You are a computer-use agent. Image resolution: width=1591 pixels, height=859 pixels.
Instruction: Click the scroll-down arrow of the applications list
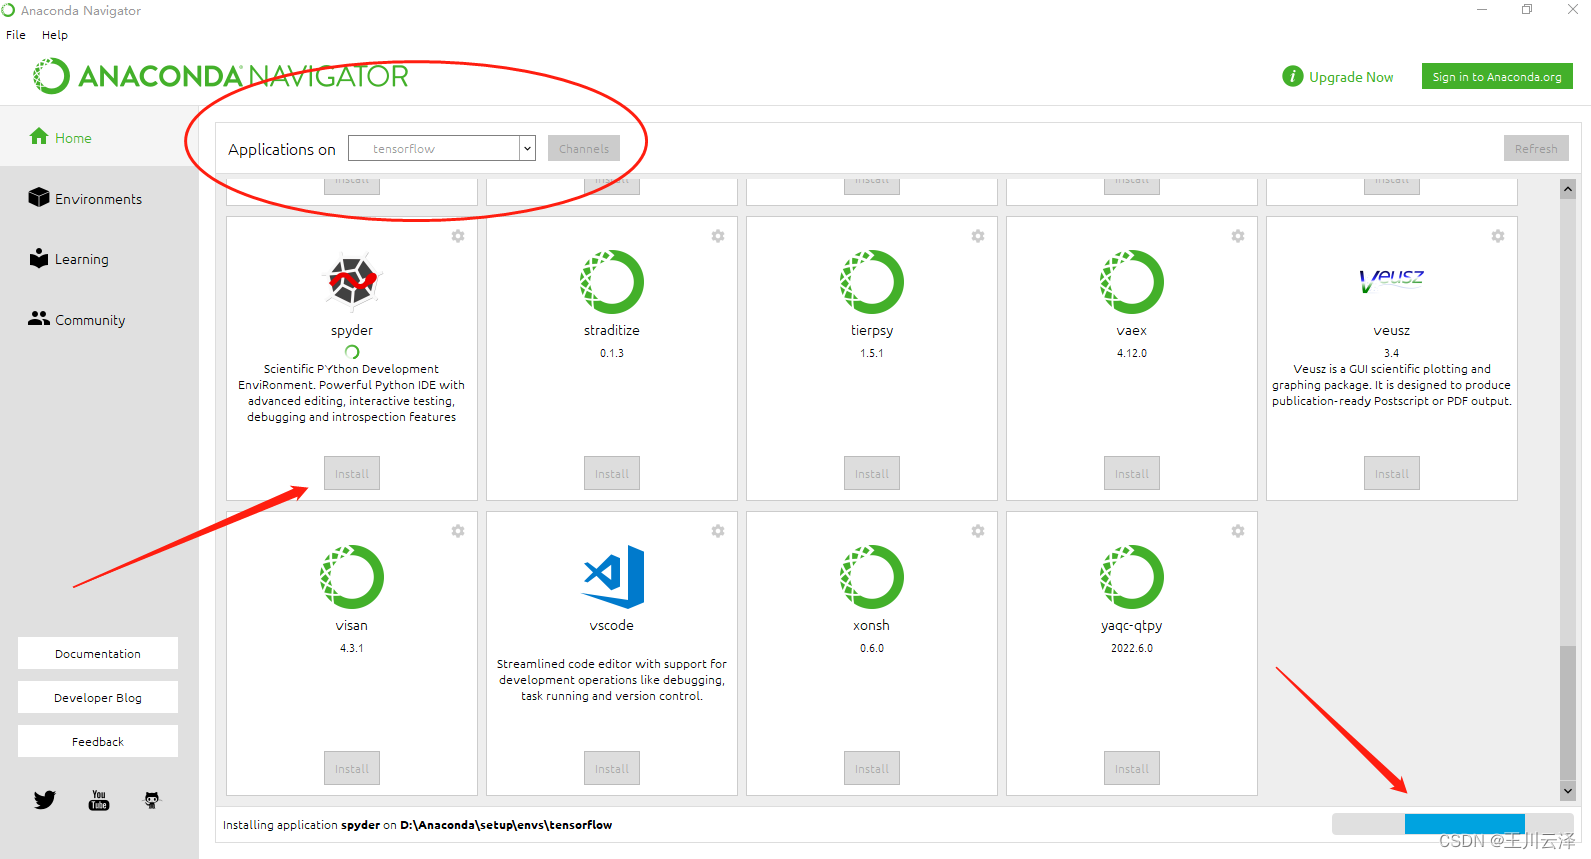[x=1568, y=790]
